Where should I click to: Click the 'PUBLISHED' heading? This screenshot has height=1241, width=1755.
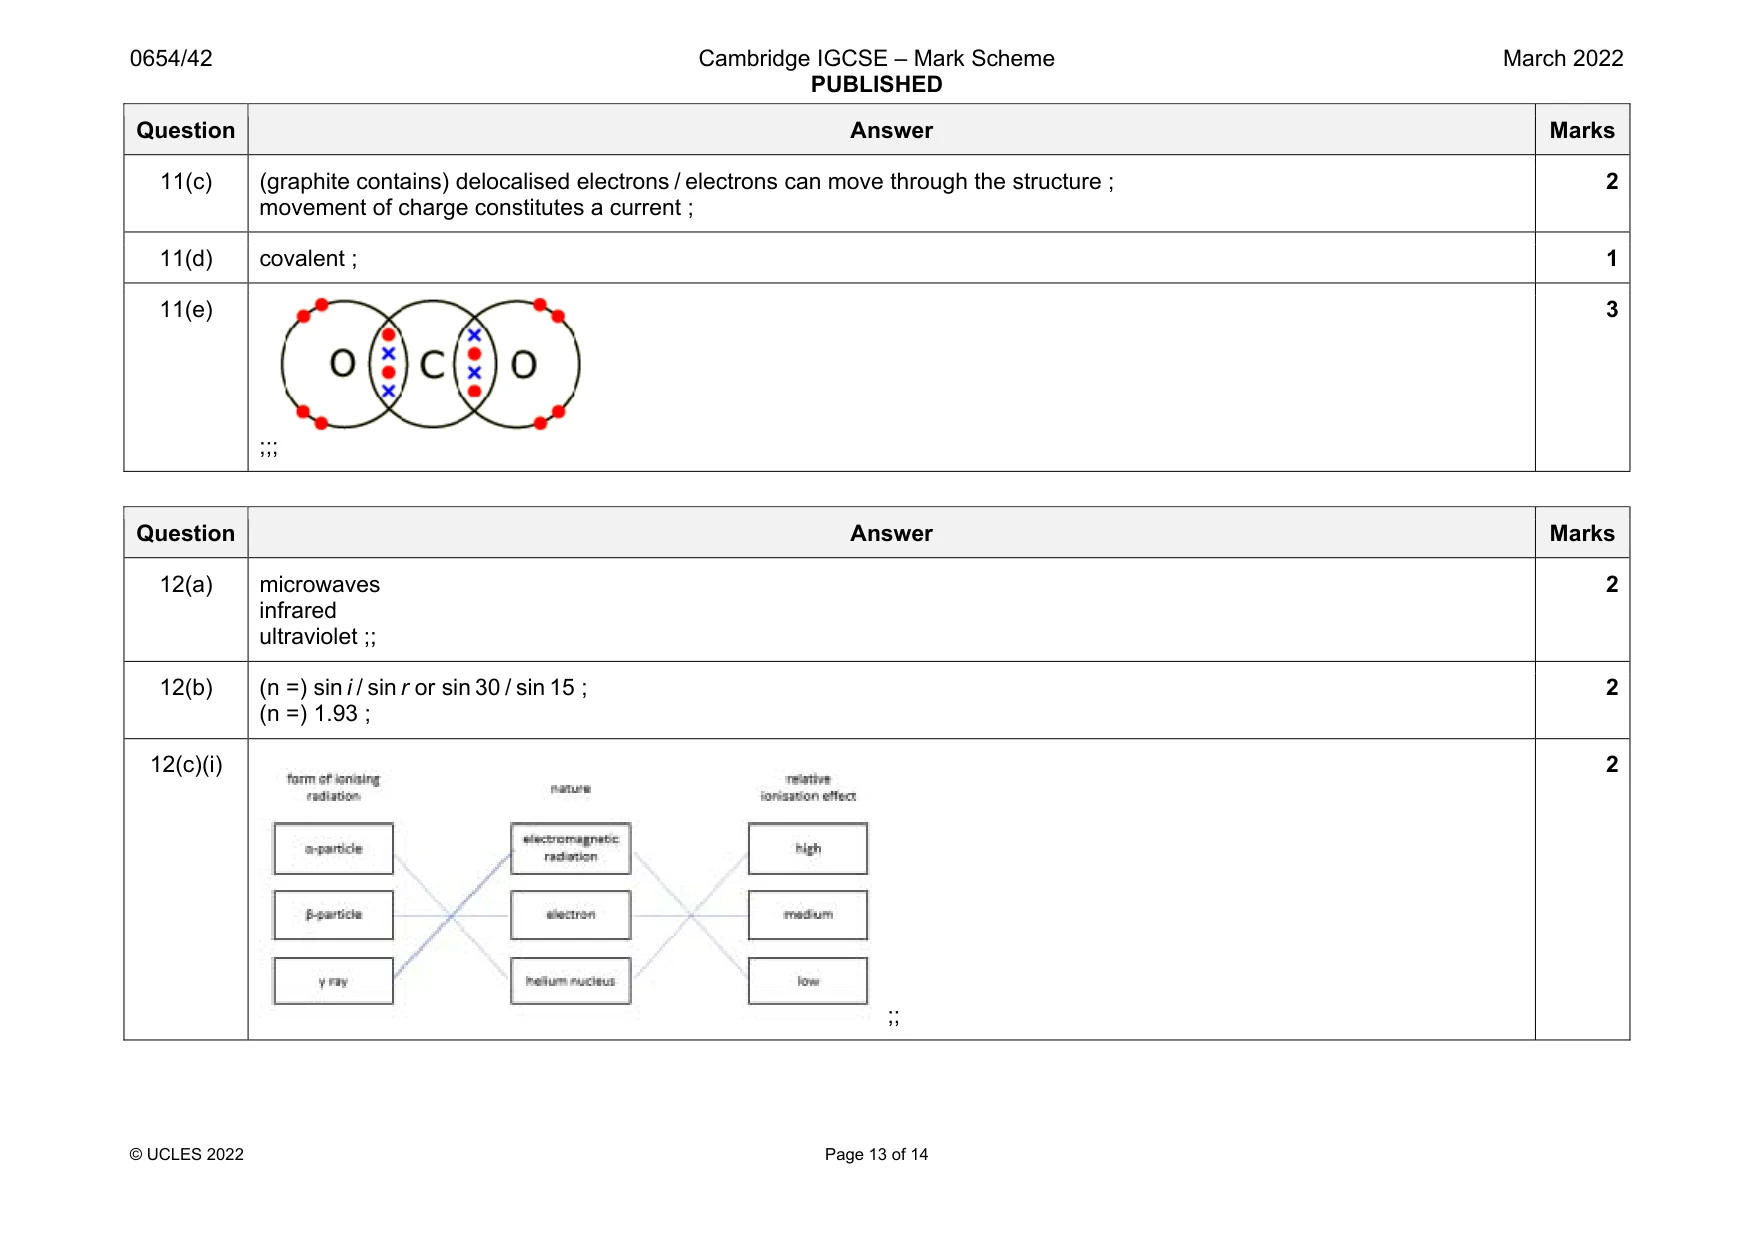click(x=876, y=84)
